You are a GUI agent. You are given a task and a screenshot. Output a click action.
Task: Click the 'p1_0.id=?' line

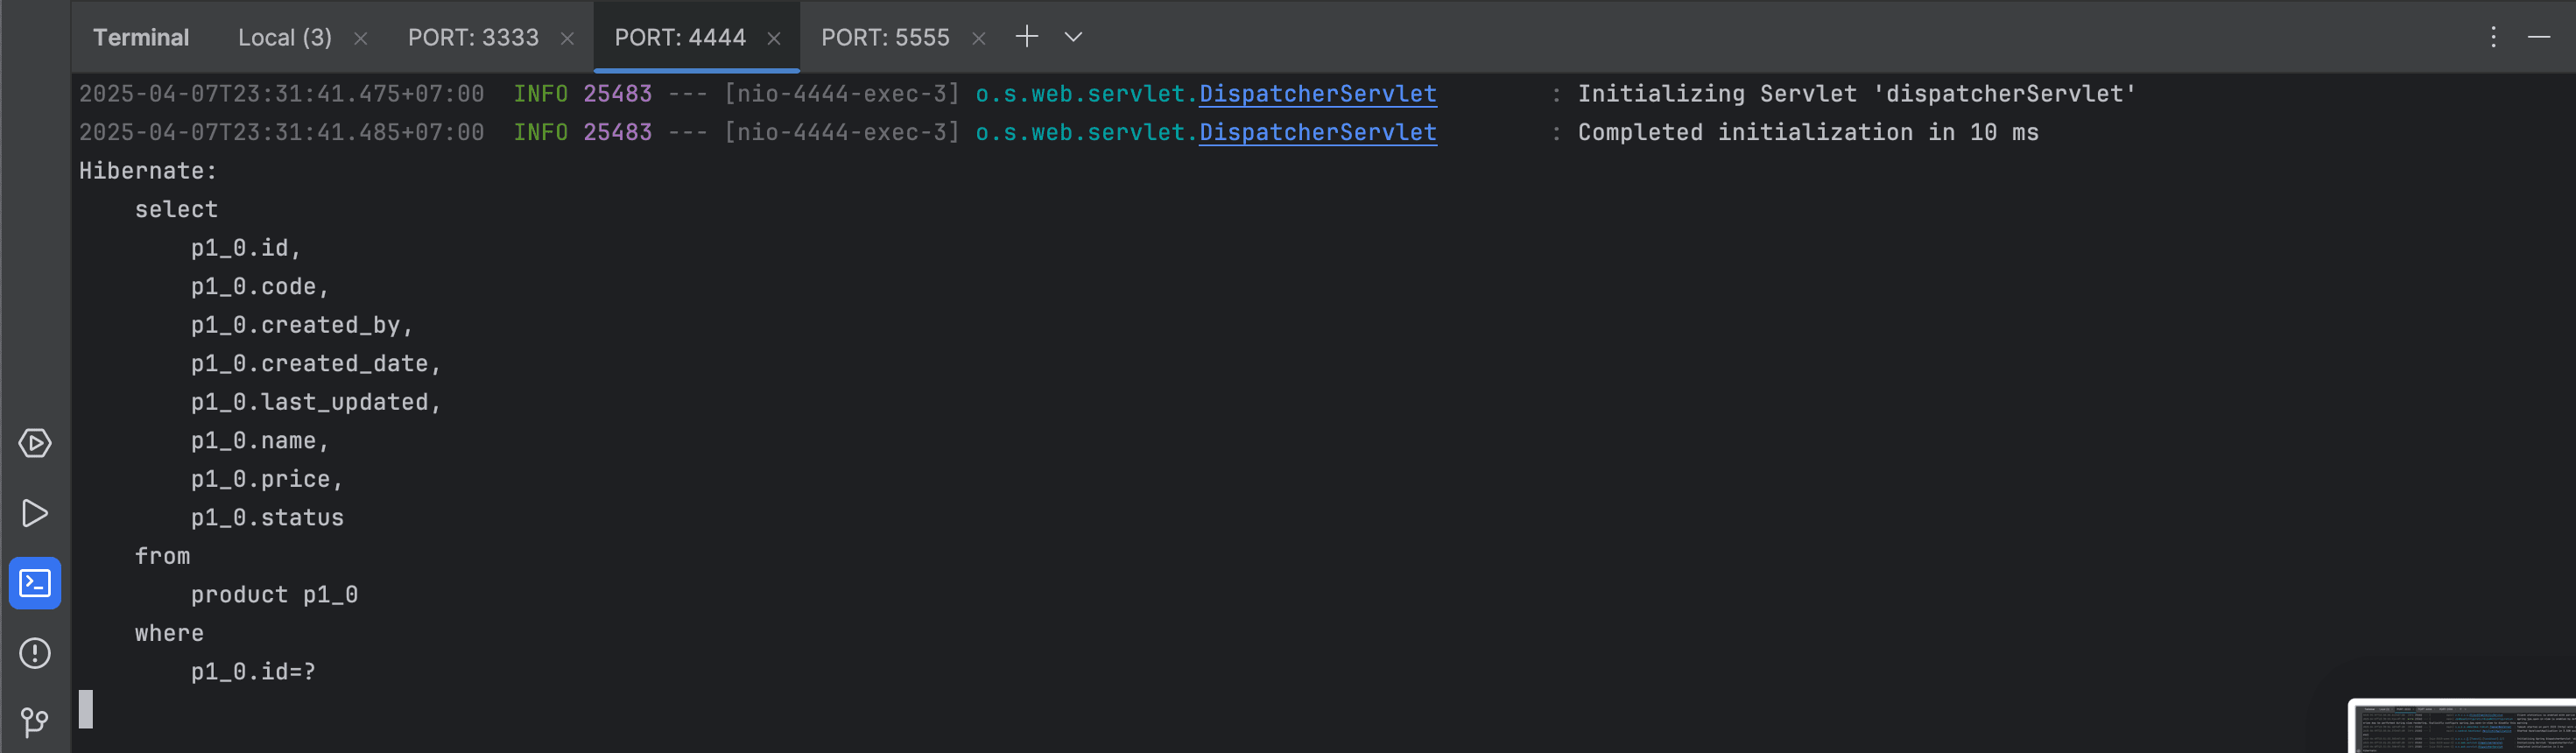coord(253,672)
